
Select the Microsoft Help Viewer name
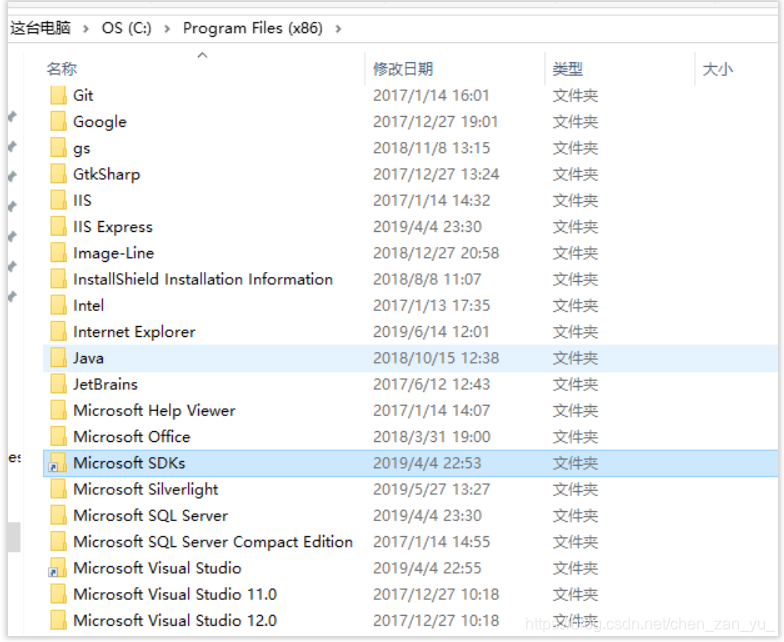point(154,410)
